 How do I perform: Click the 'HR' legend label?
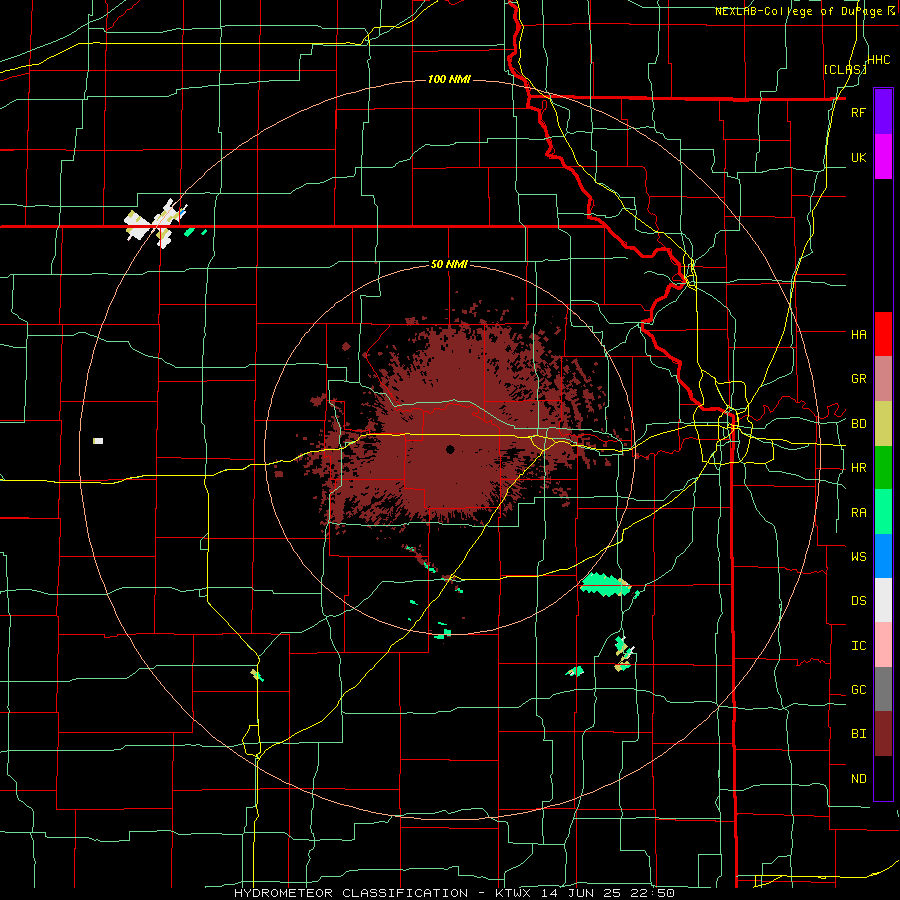coord(858,468)
